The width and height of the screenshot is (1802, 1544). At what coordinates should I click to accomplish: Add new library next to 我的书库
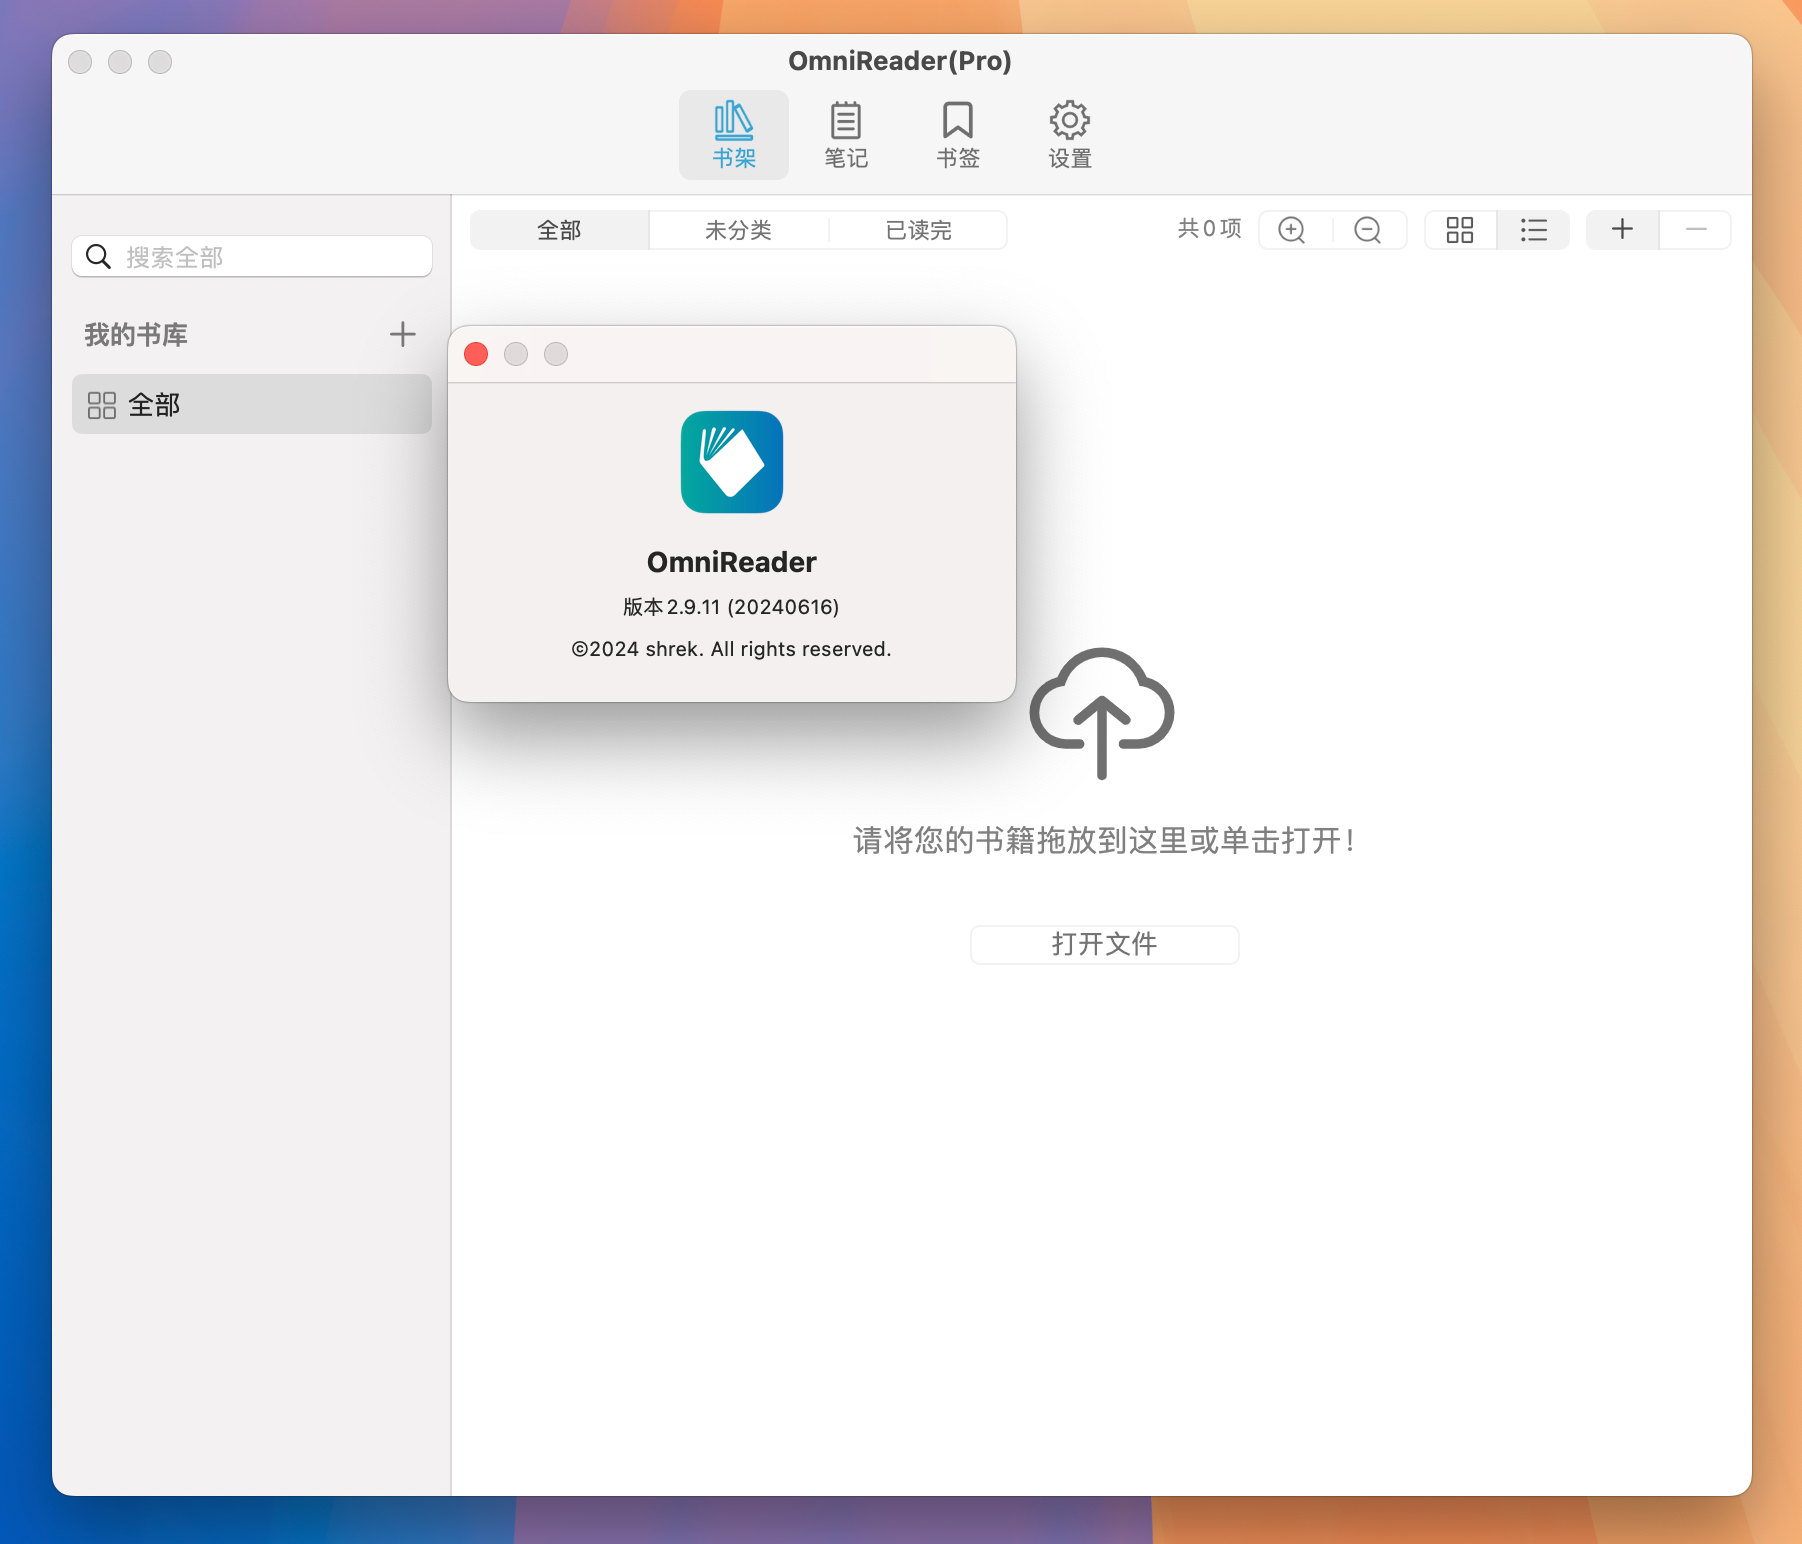pos(403,334)
